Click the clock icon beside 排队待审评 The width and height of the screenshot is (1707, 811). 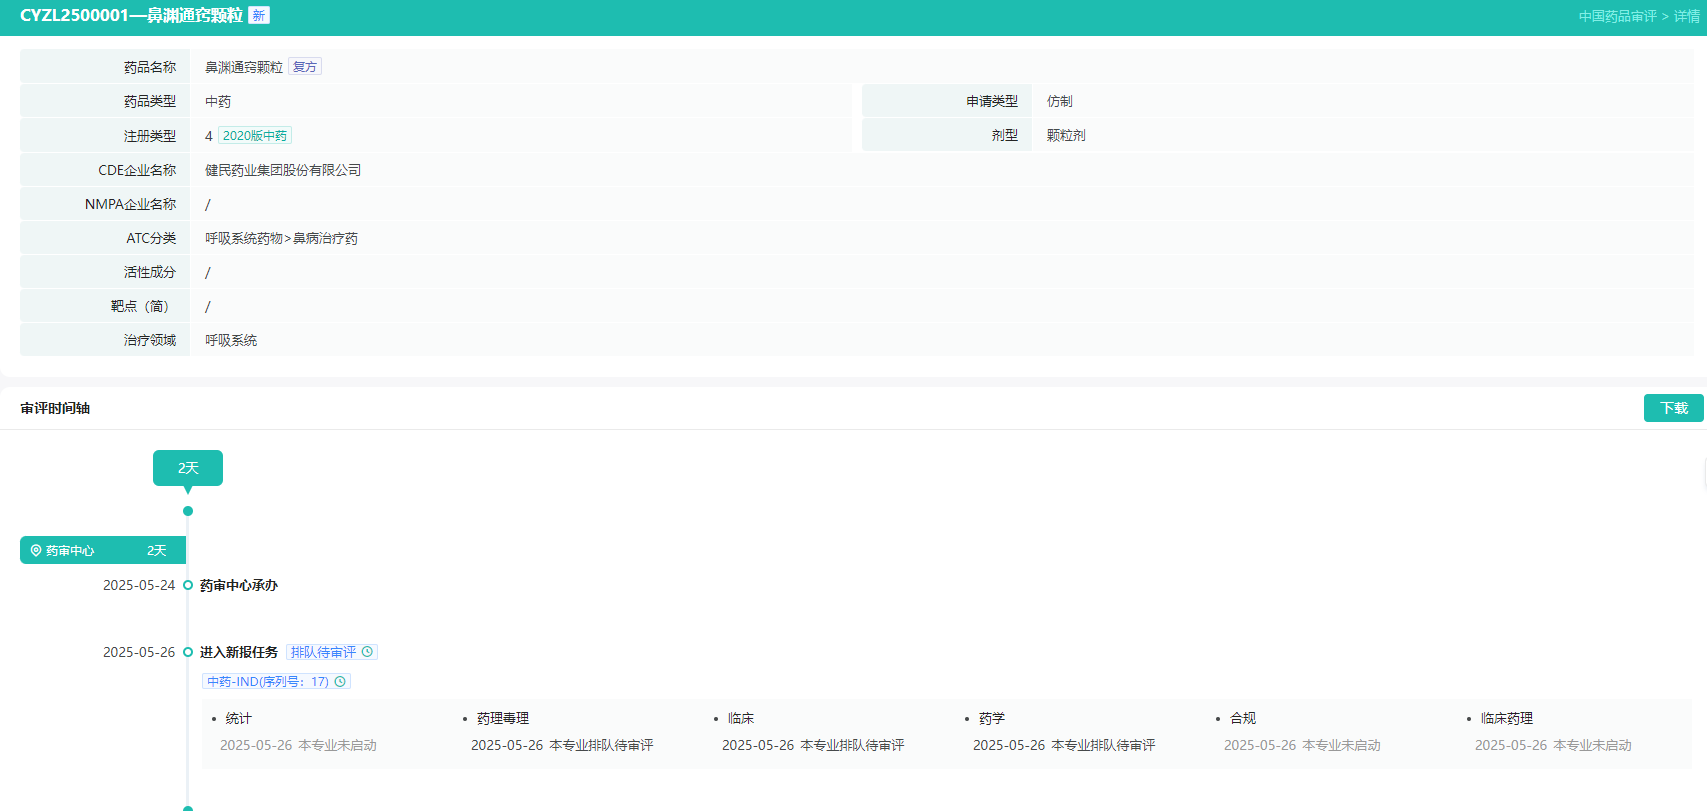367,652
